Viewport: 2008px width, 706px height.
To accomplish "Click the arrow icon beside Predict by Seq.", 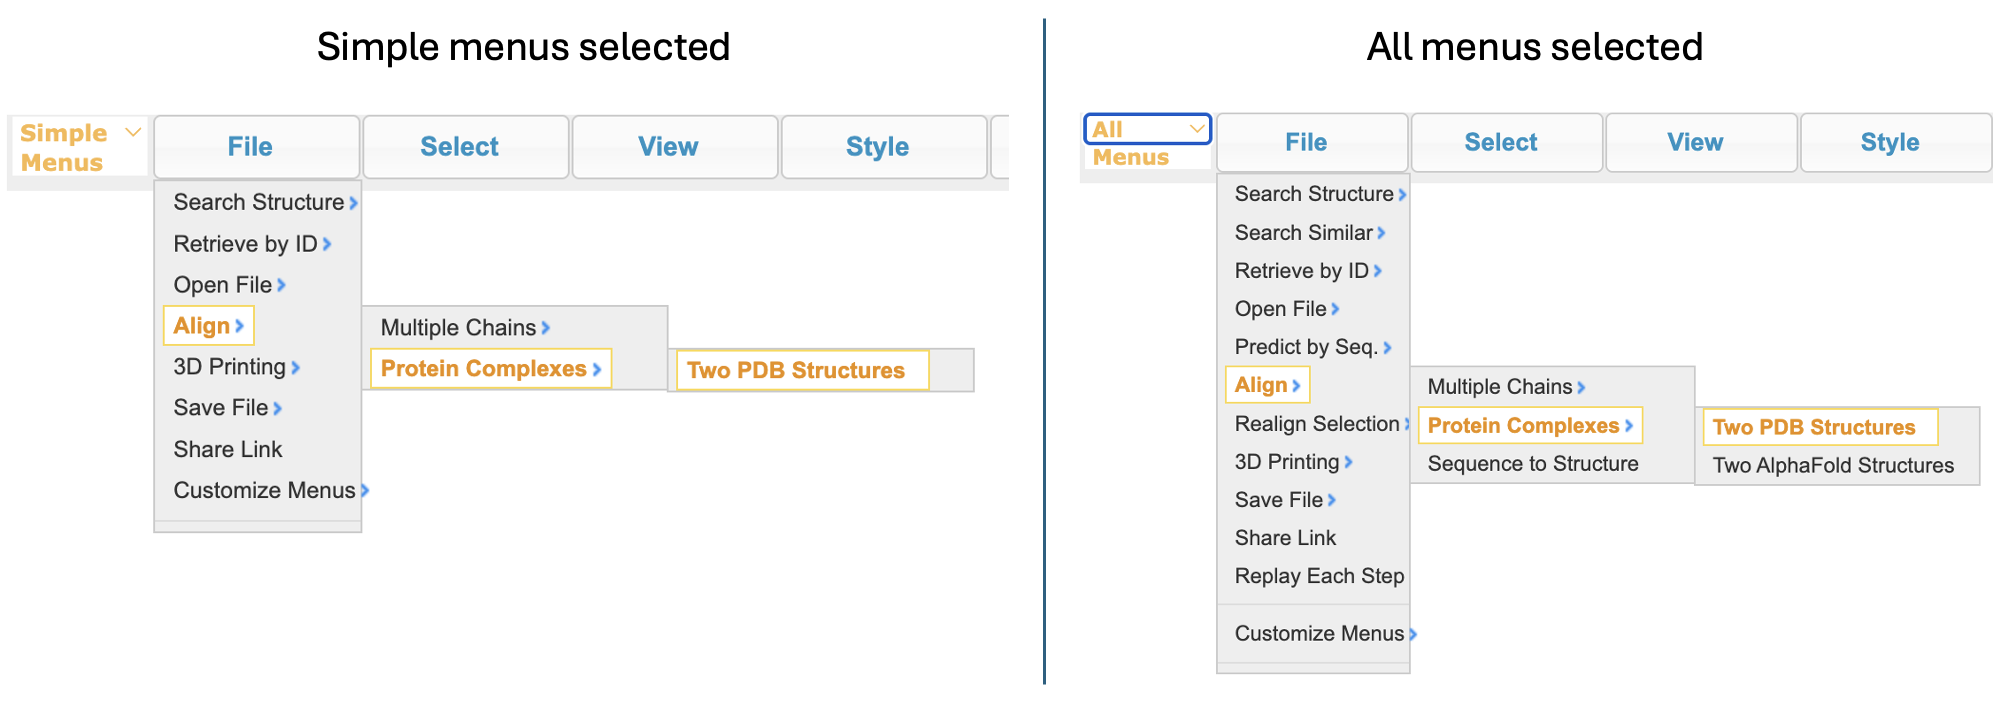I will 1387,347.
